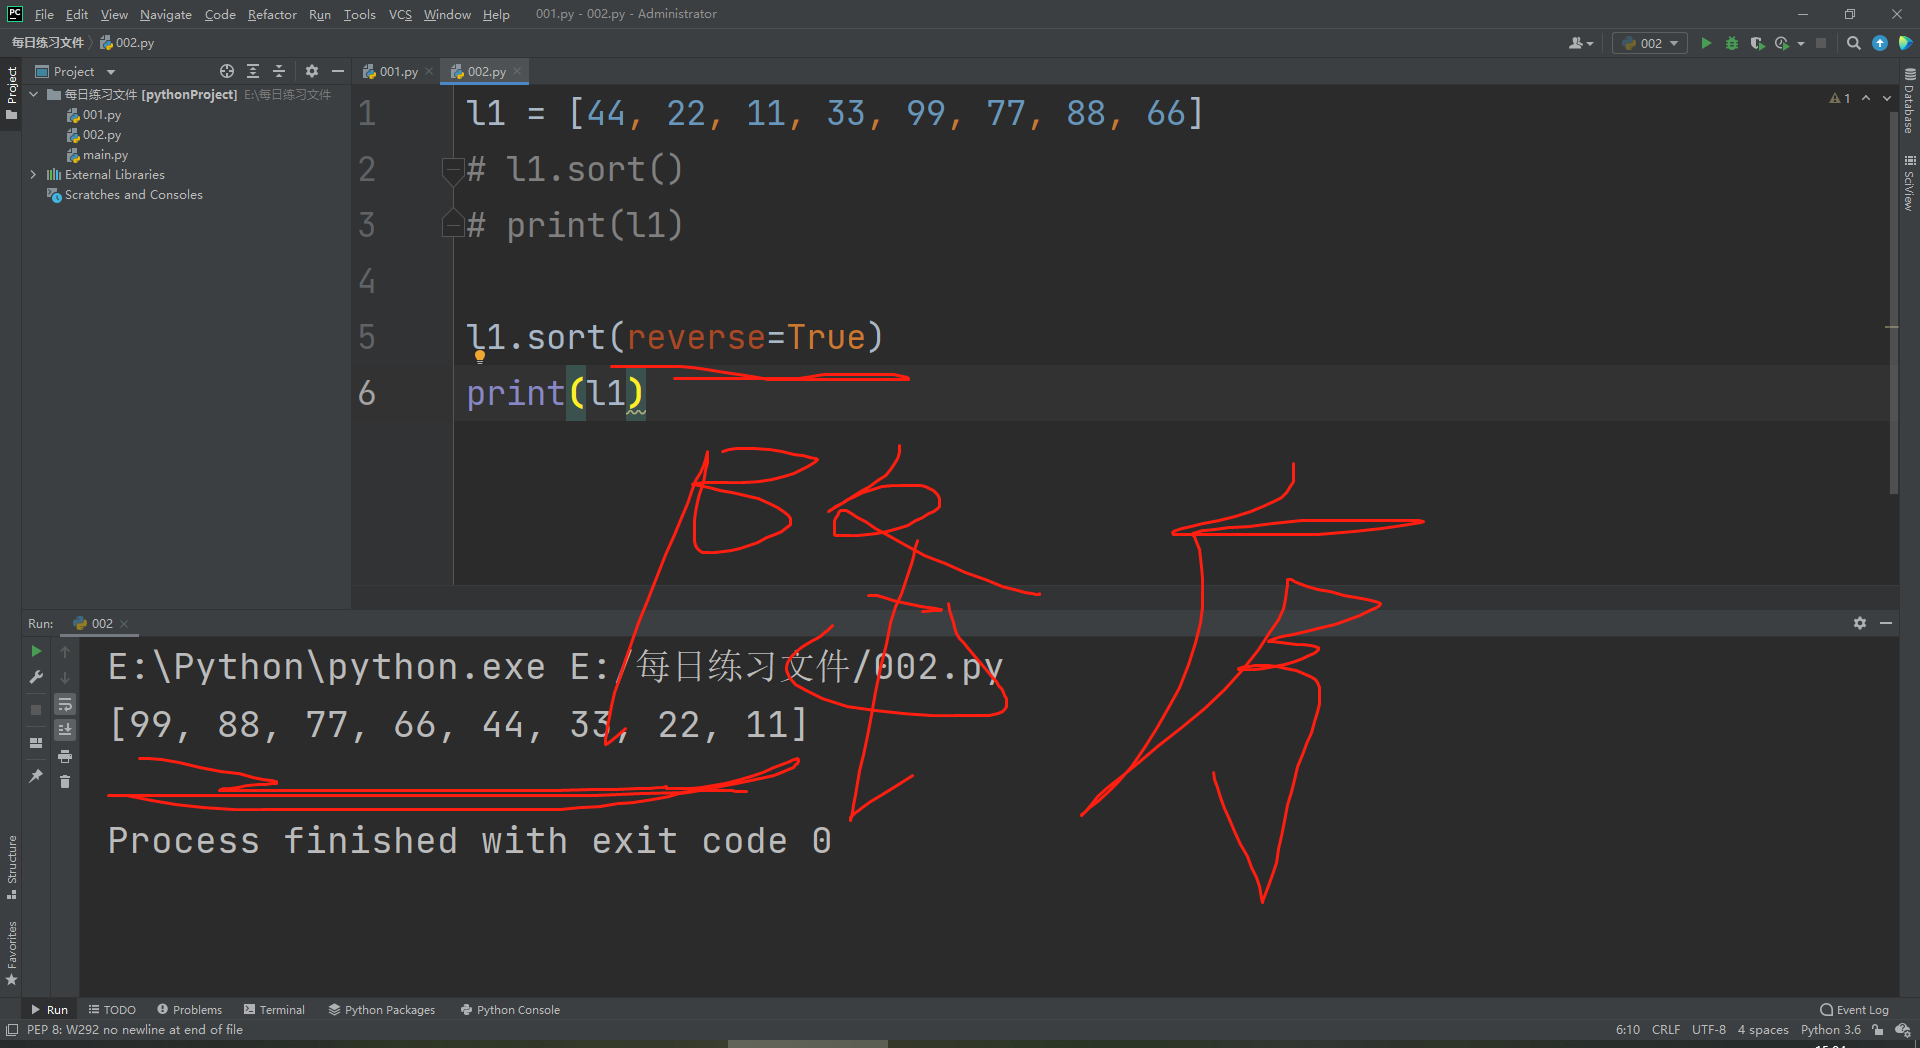Screen dimensions: 1920x1048
Task: Select main.py in the Project tree
Action: click(x=105, y=155)
